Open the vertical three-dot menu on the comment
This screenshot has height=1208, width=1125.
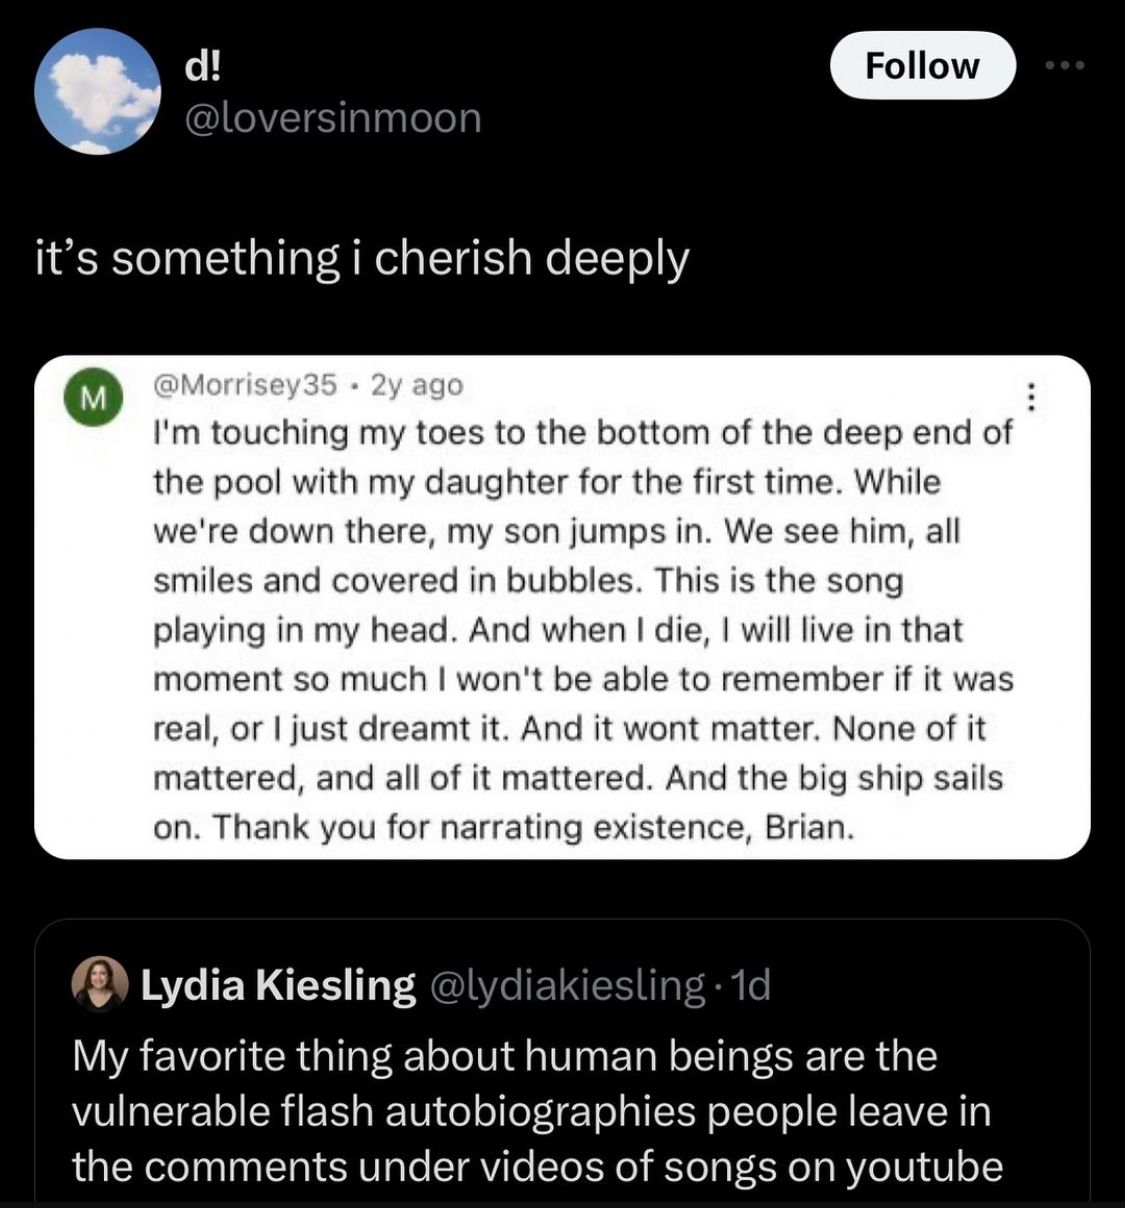[1031, 399]
